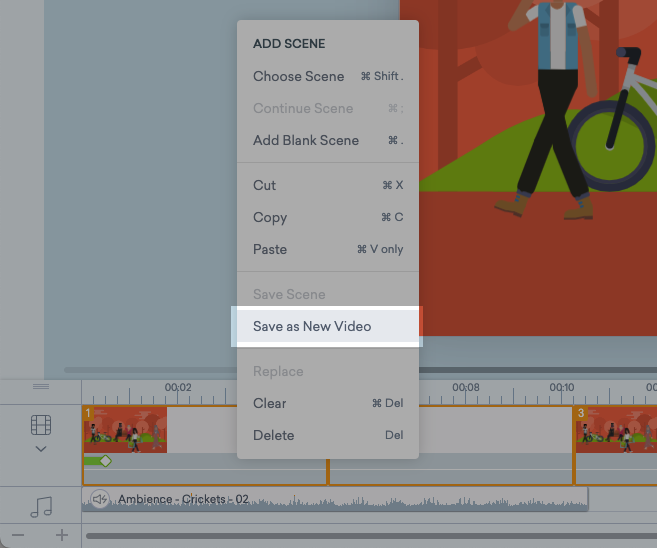Image resolution: width=657 pixels, height=548 pixels.
Task: Click the 00:02 mark on the ruler
Action: (178, 387)
